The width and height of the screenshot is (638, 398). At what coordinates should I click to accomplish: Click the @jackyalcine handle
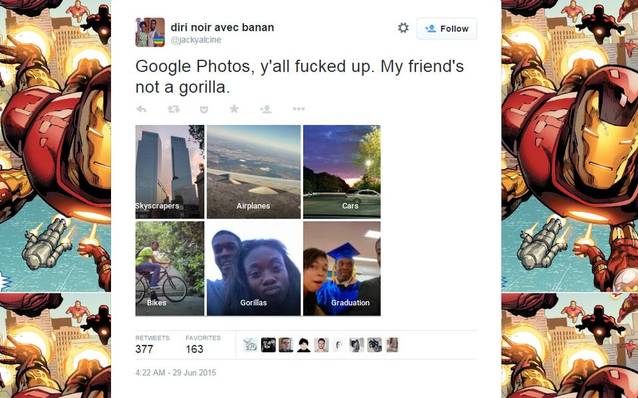tap(196, 40)
